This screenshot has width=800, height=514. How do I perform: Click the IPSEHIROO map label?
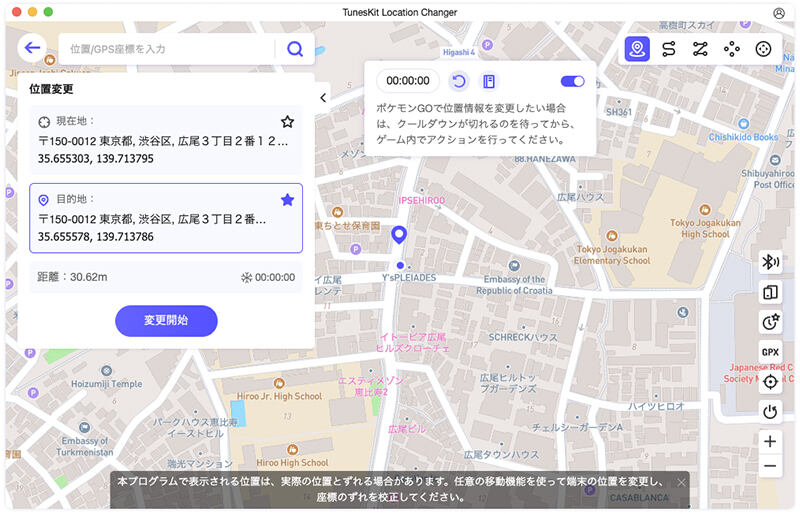(421, 201)
